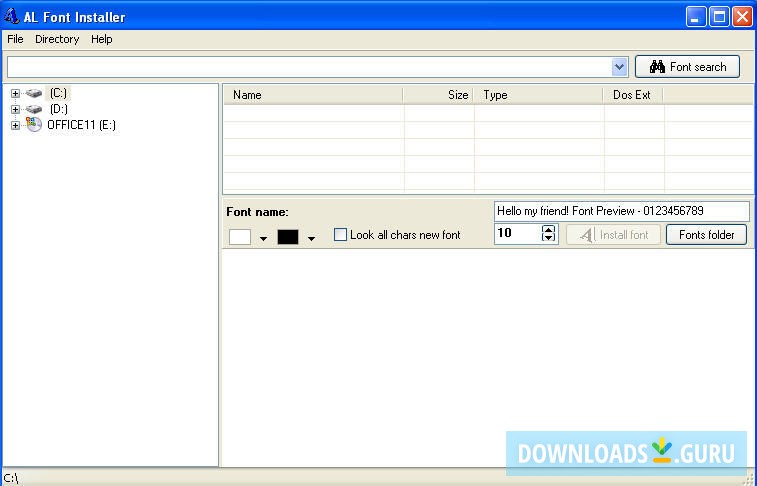Sort by the Name column header
The image size is (757, 486).
click(x=313, y=95)
